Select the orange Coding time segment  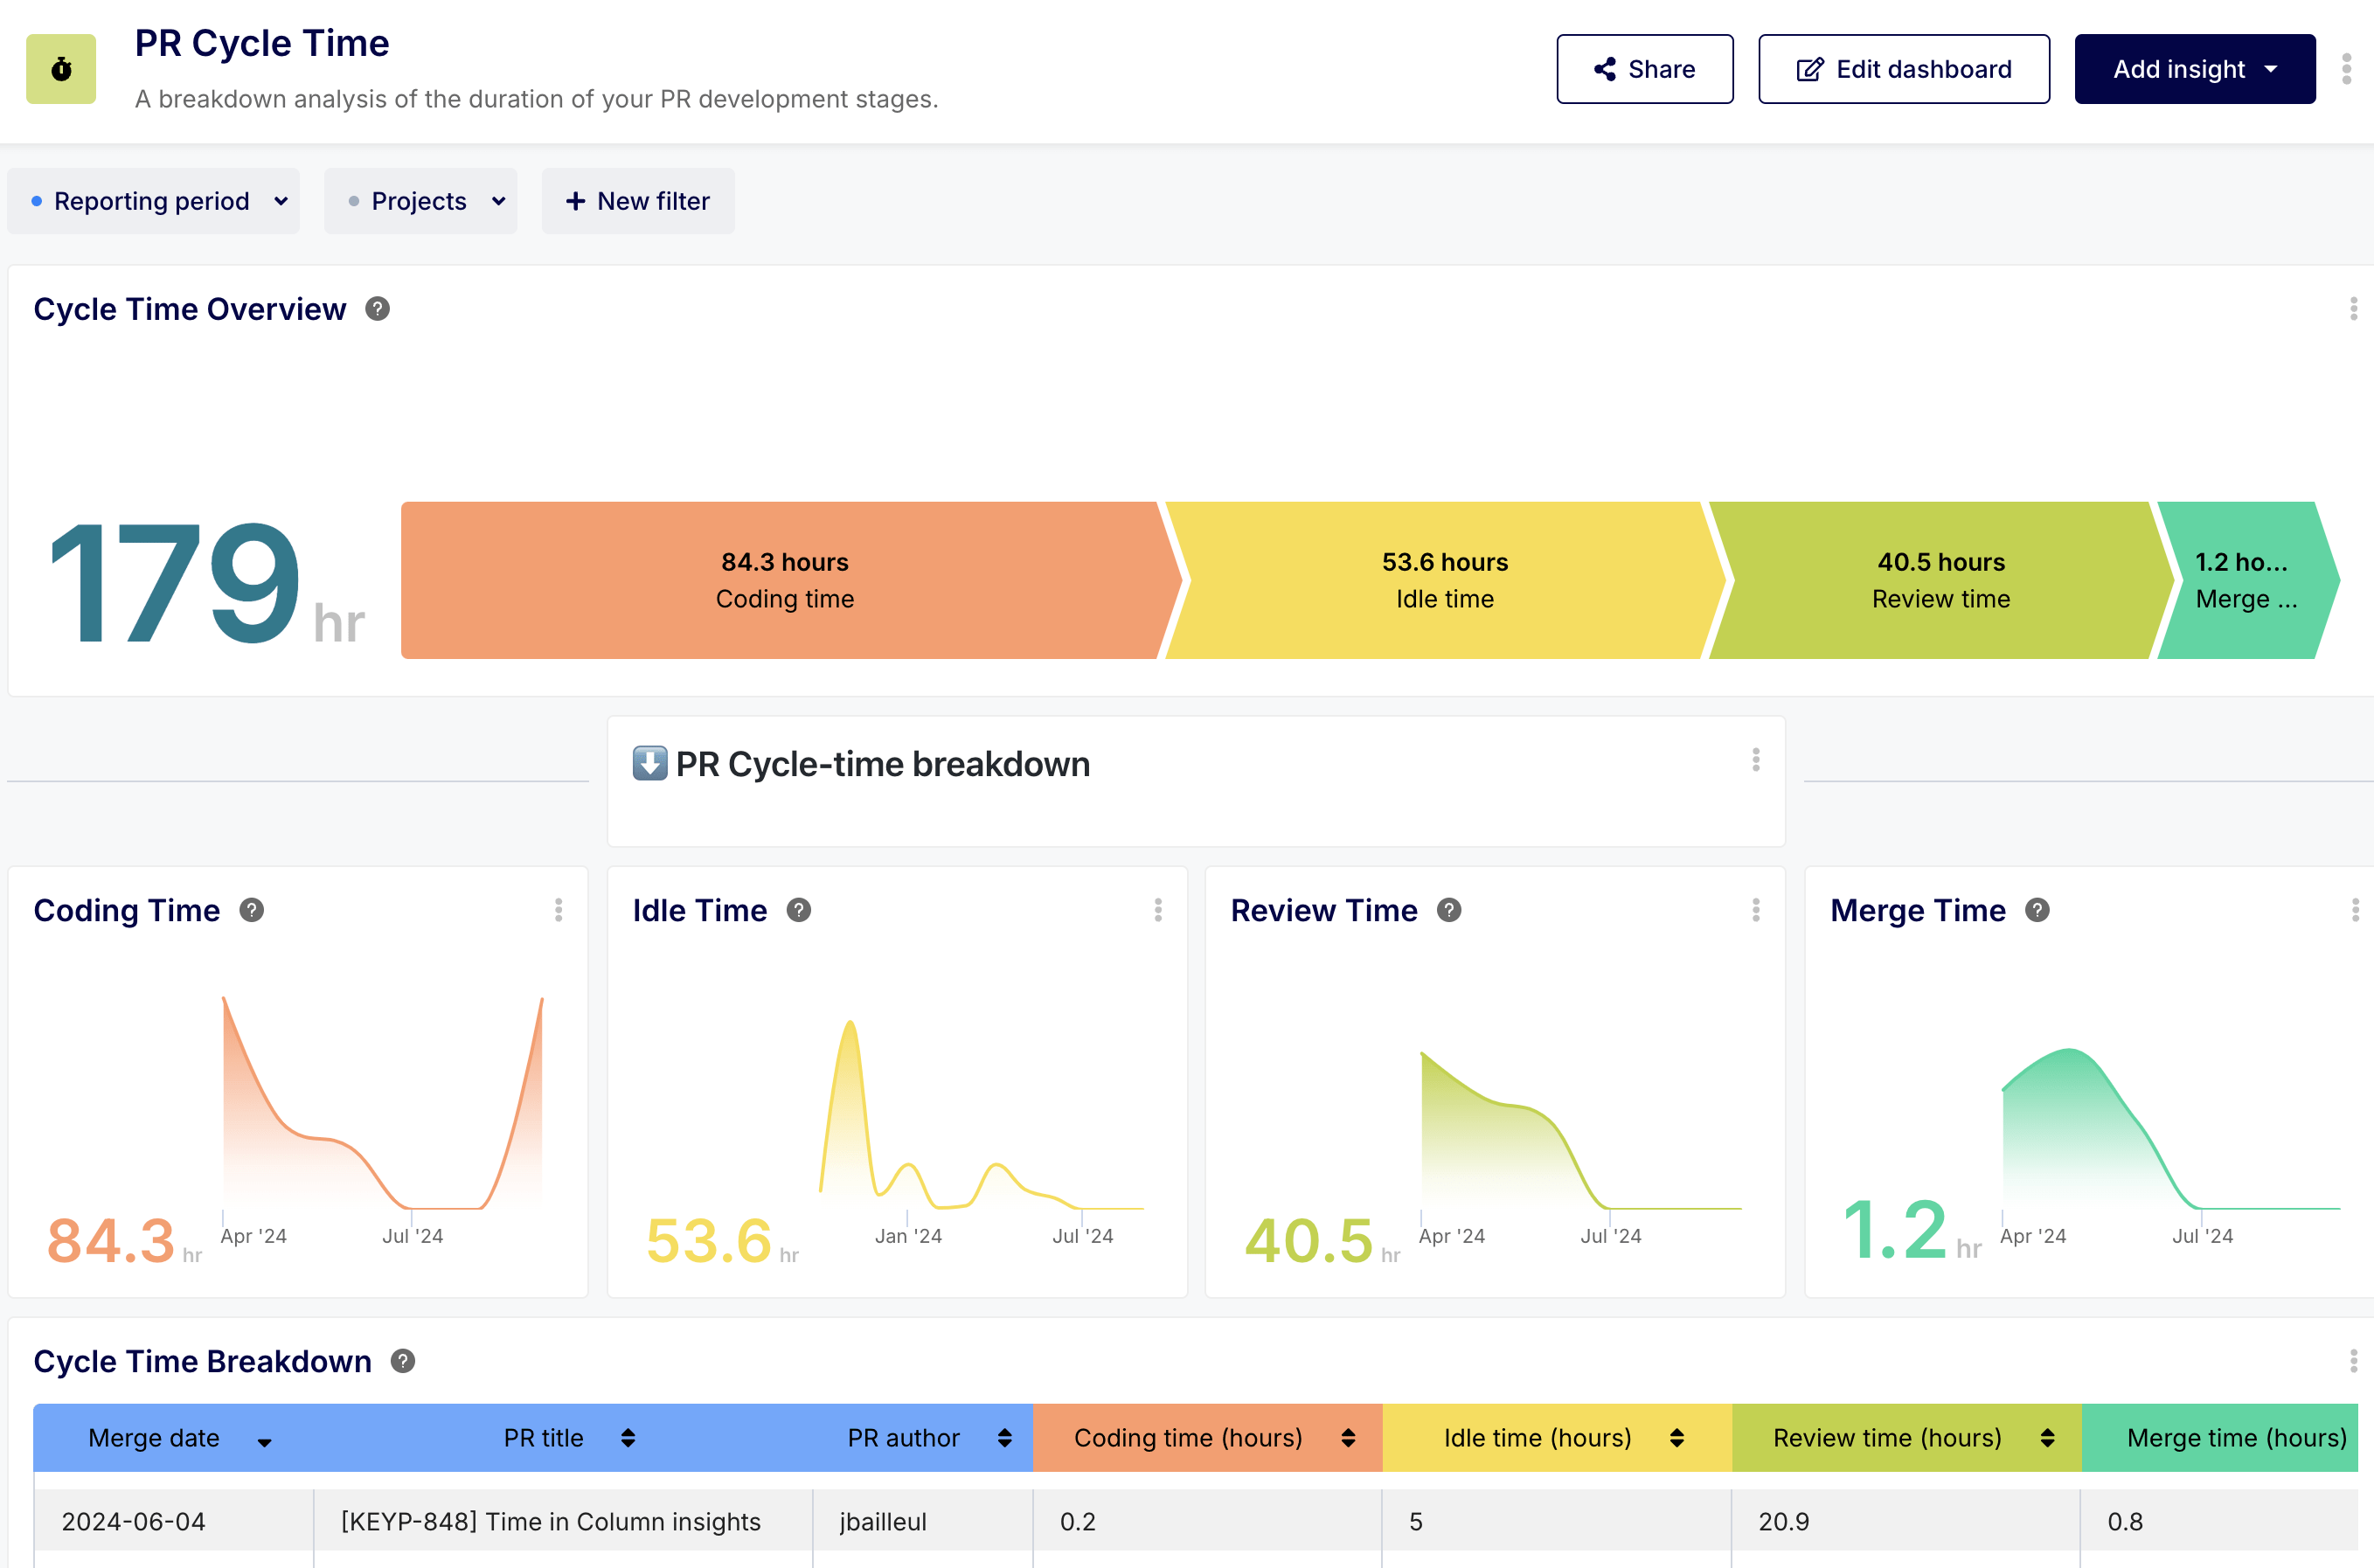point(784,580)
